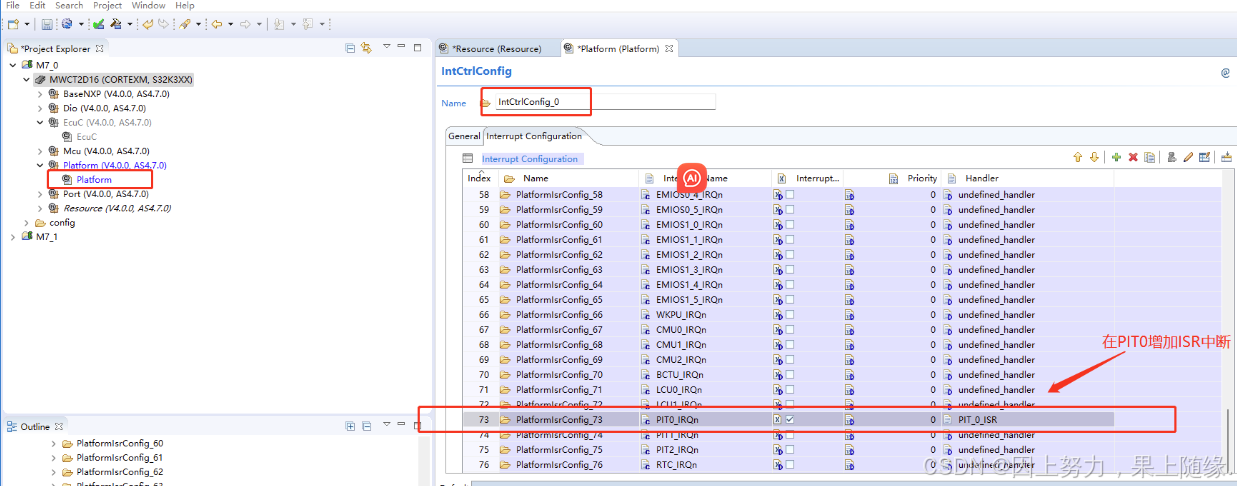Screen dimensions: 1237x486
Task: Click move up arrow in Interrupt Configuration toolbar
Action: (1078, 157)
